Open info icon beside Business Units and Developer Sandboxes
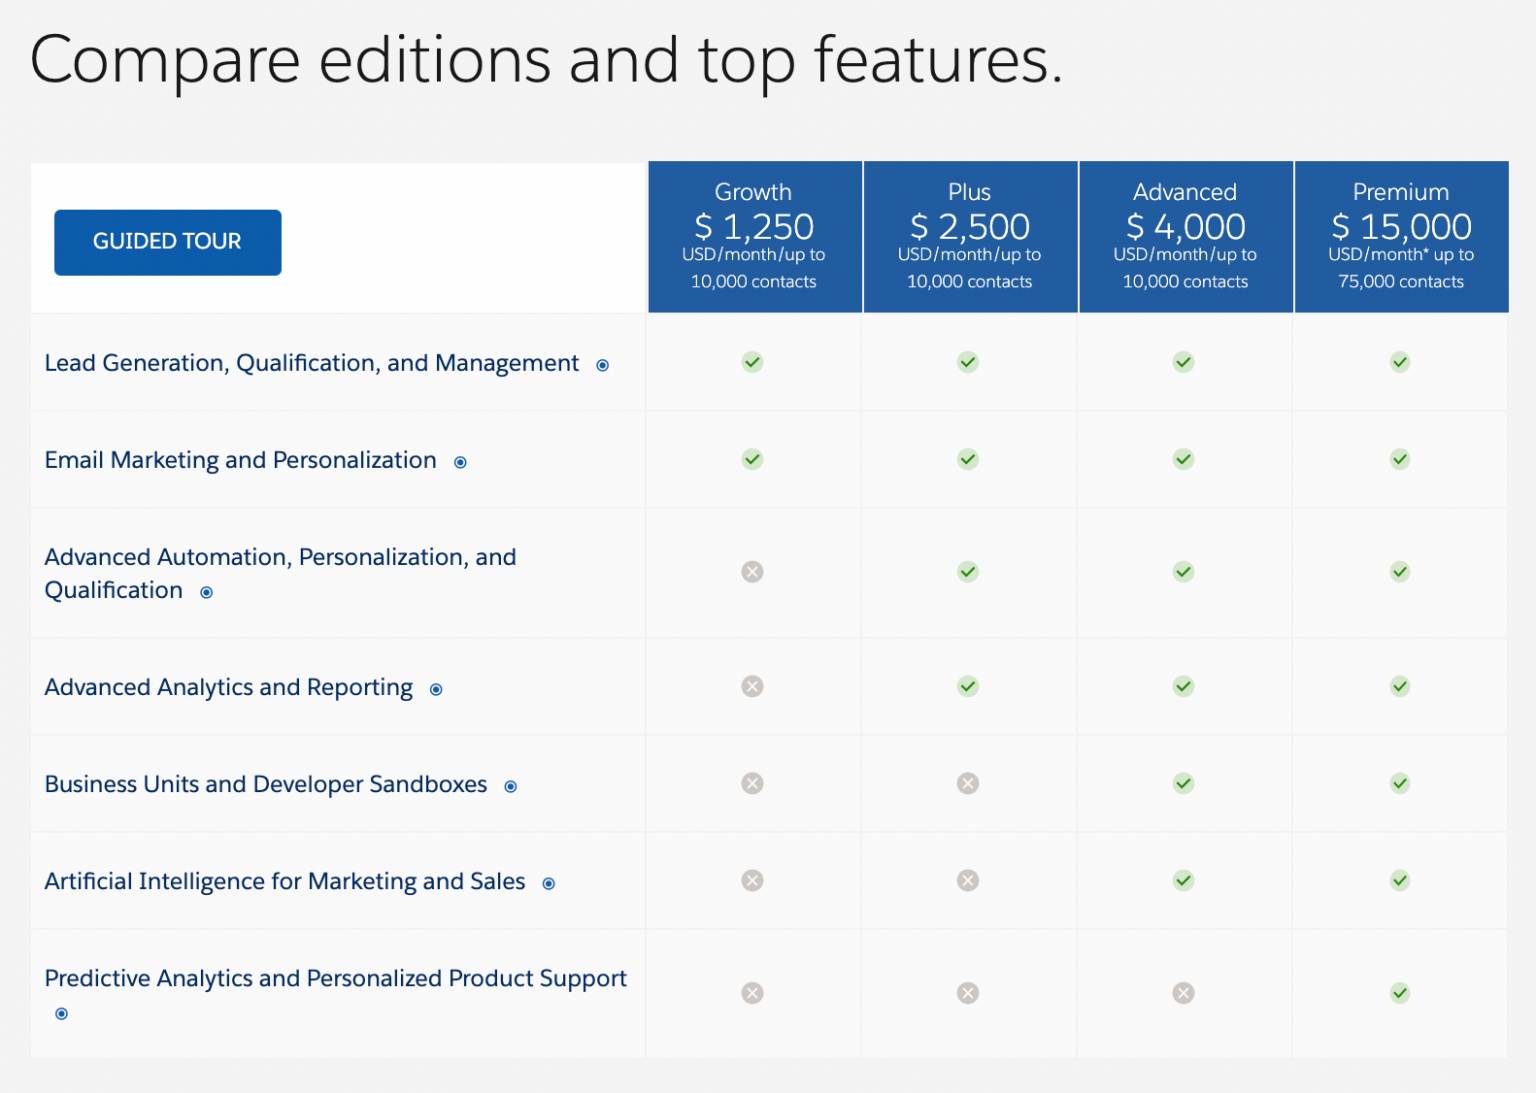The height and width of the screenshot is (1093, 1536). click(x=510, y=787)
